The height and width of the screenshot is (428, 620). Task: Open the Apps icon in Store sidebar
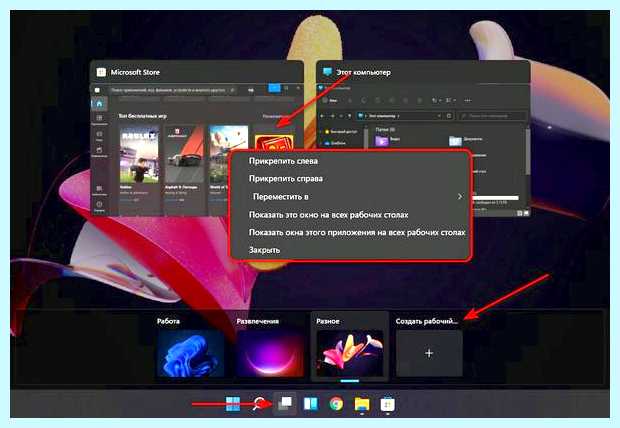[x=99, y=118]
